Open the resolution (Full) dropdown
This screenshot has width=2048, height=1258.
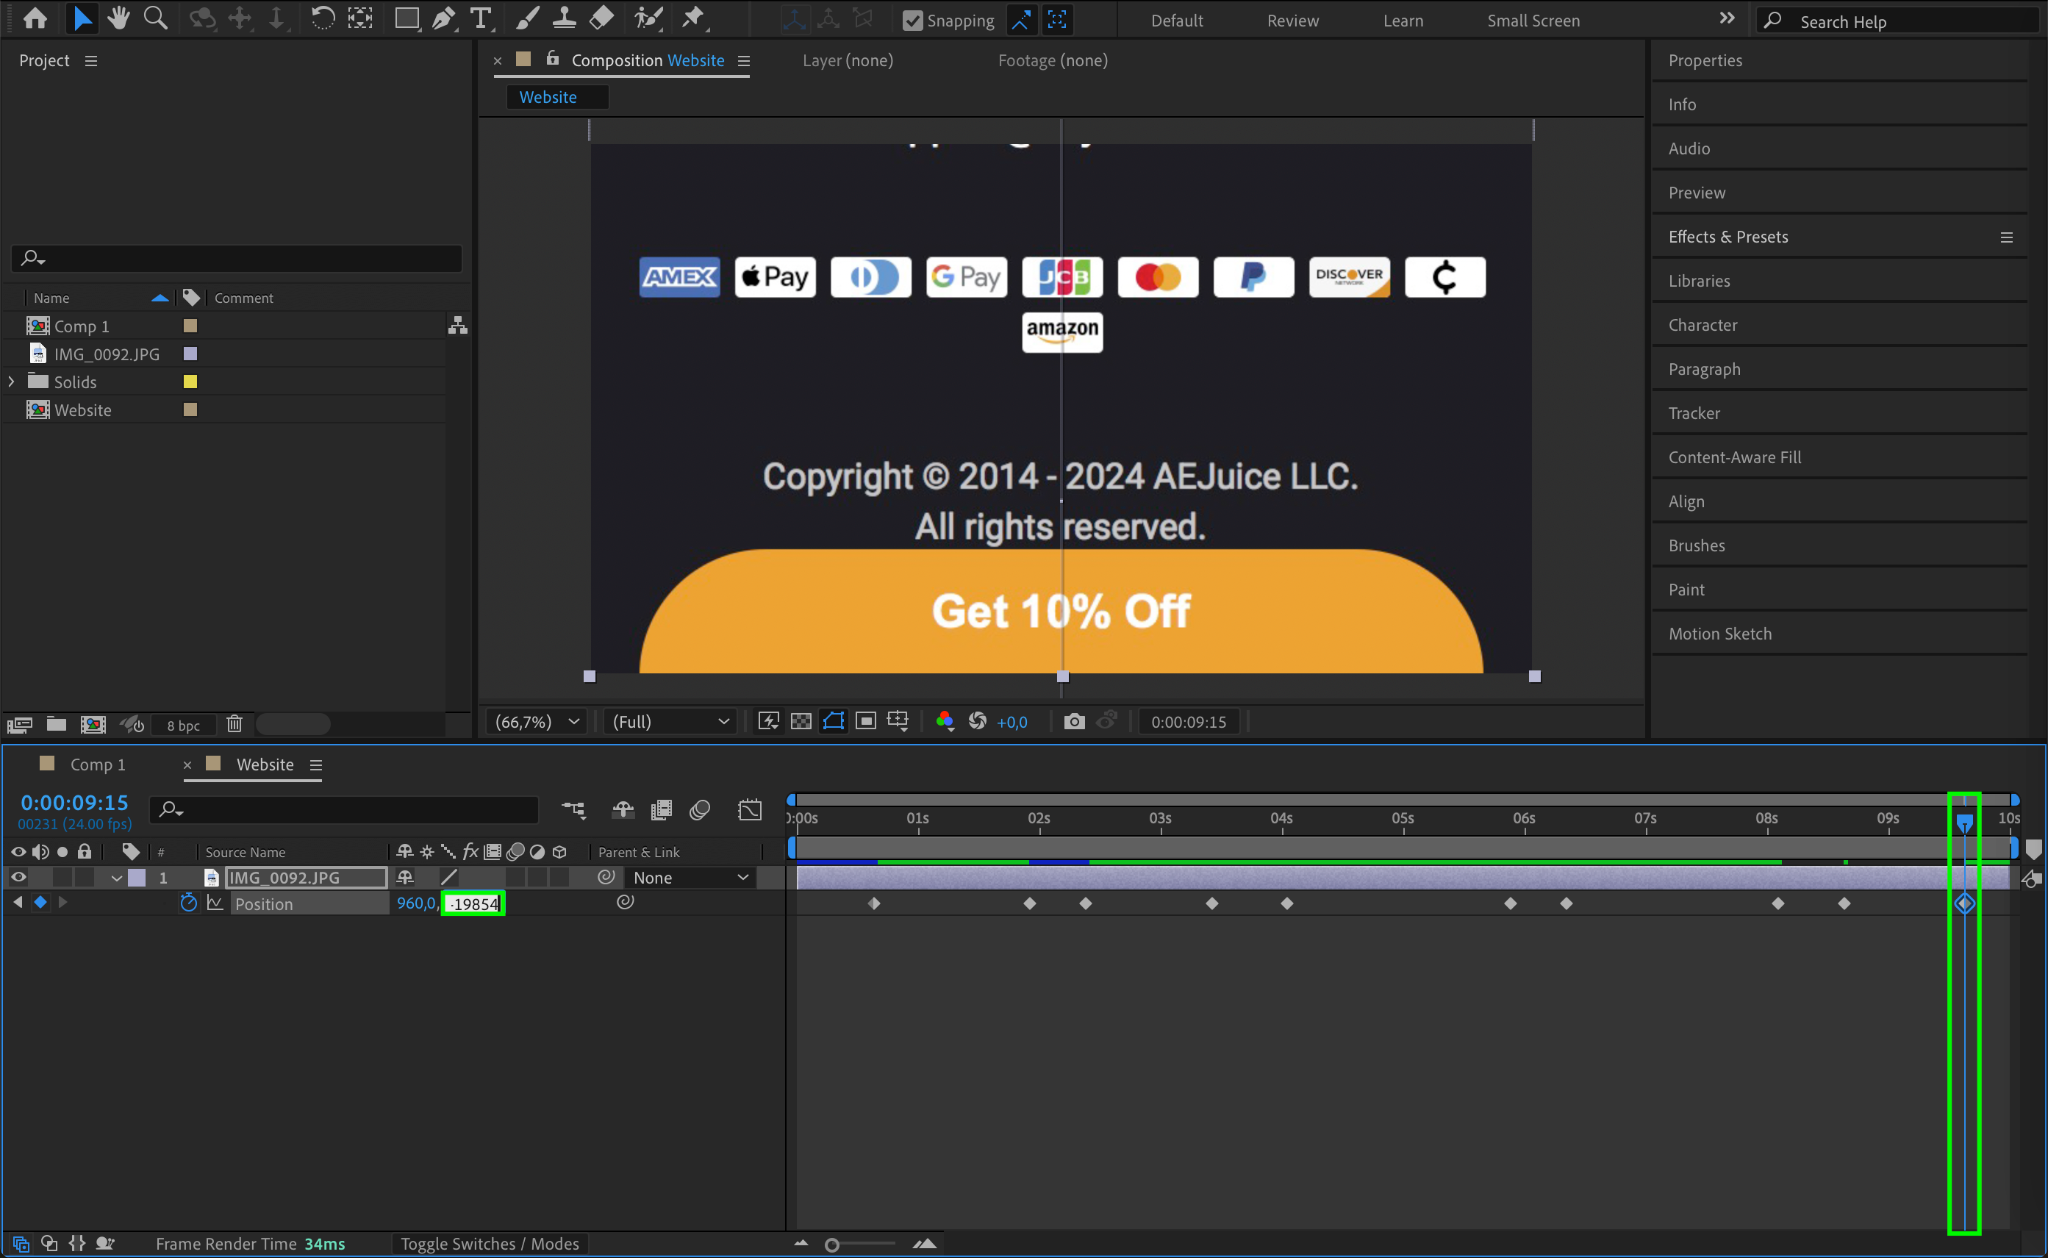[x=670, y=721]
